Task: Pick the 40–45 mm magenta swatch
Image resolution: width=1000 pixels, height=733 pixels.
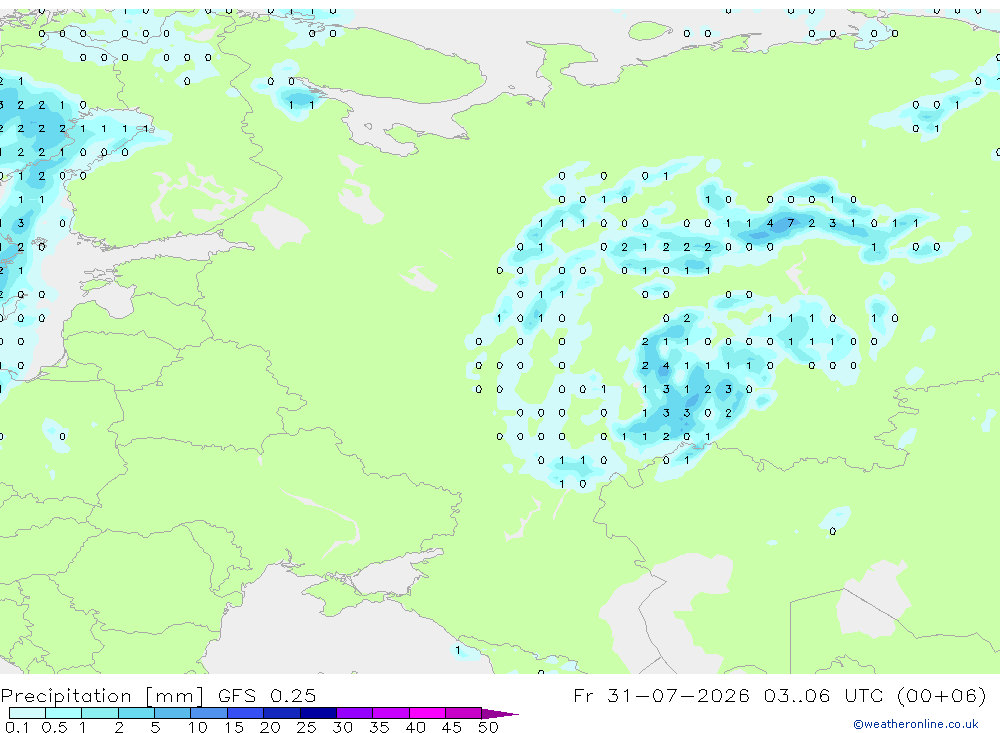Action: tap(427, 713)
